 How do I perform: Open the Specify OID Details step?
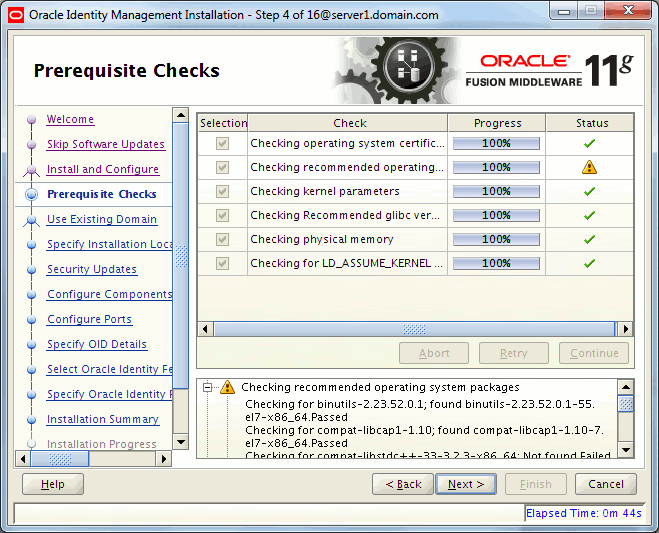tap(97, 344)
